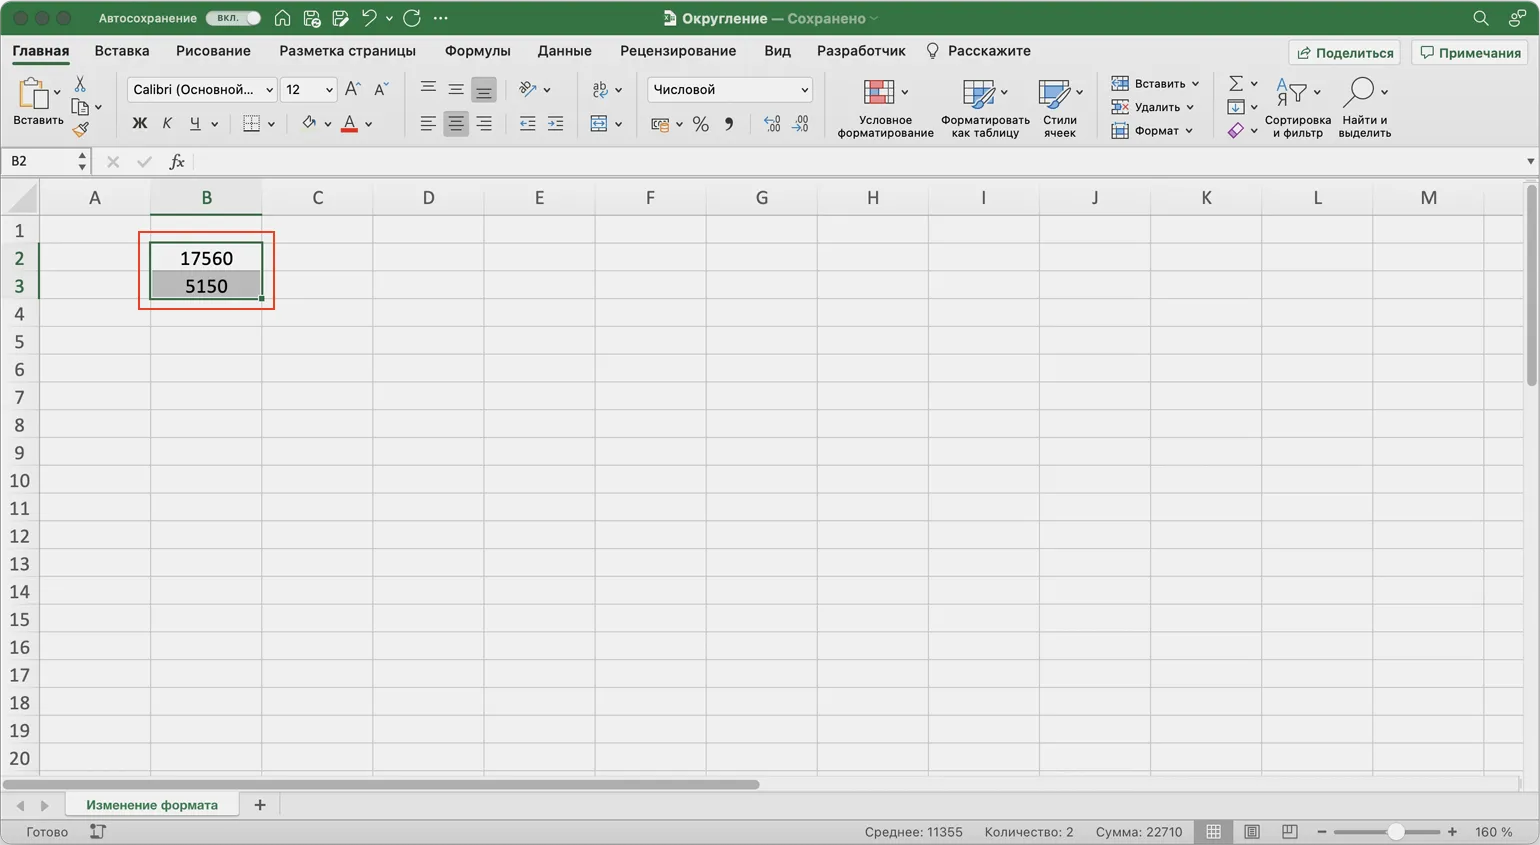This screenshot has height=845, width=1540.
Task: Click the Cut scissors icon
Action: 80,84
